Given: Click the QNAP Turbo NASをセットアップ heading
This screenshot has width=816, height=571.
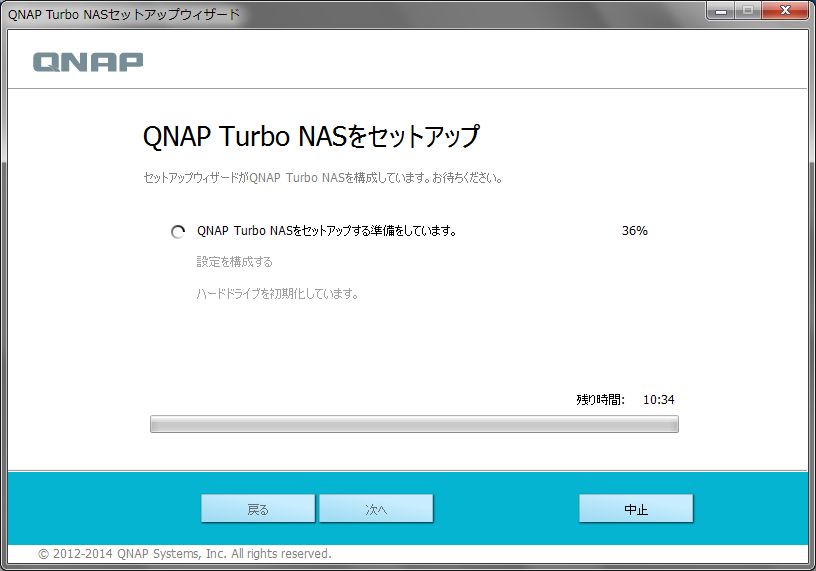Looking at the screenshot, I should (x=311, y=136).
